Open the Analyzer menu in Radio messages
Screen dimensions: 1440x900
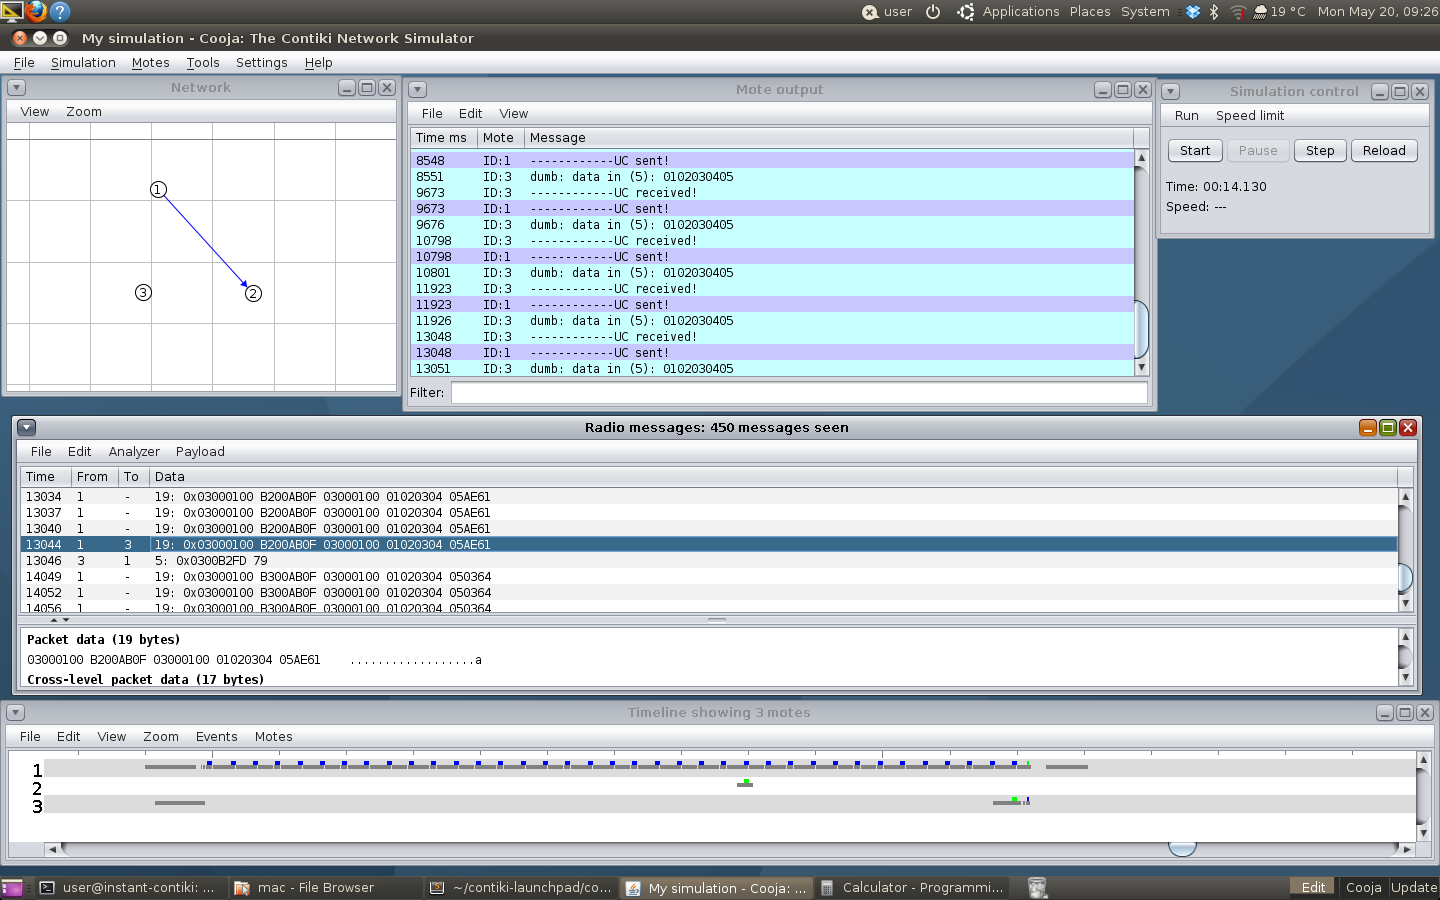click(x=134, y=452)
